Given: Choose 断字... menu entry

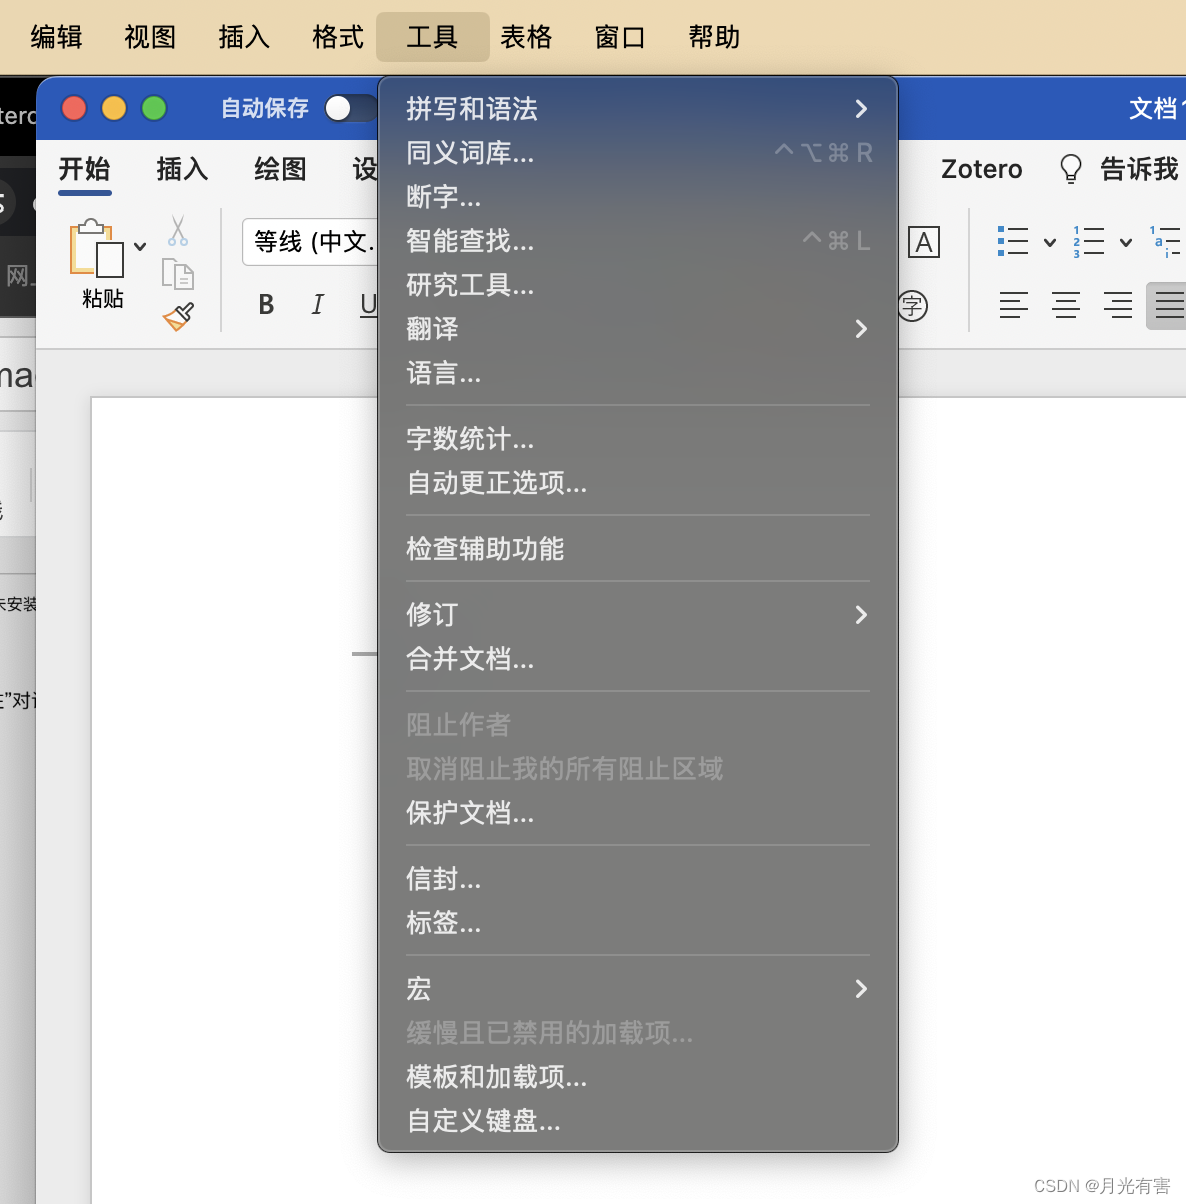Looking at the screenshot, I should point(638,197).
